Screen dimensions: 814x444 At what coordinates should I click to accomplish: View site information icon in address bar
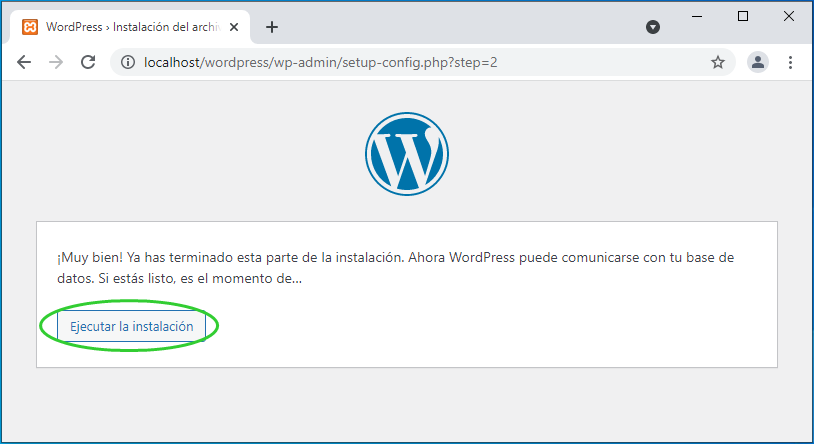coord(128,62)
